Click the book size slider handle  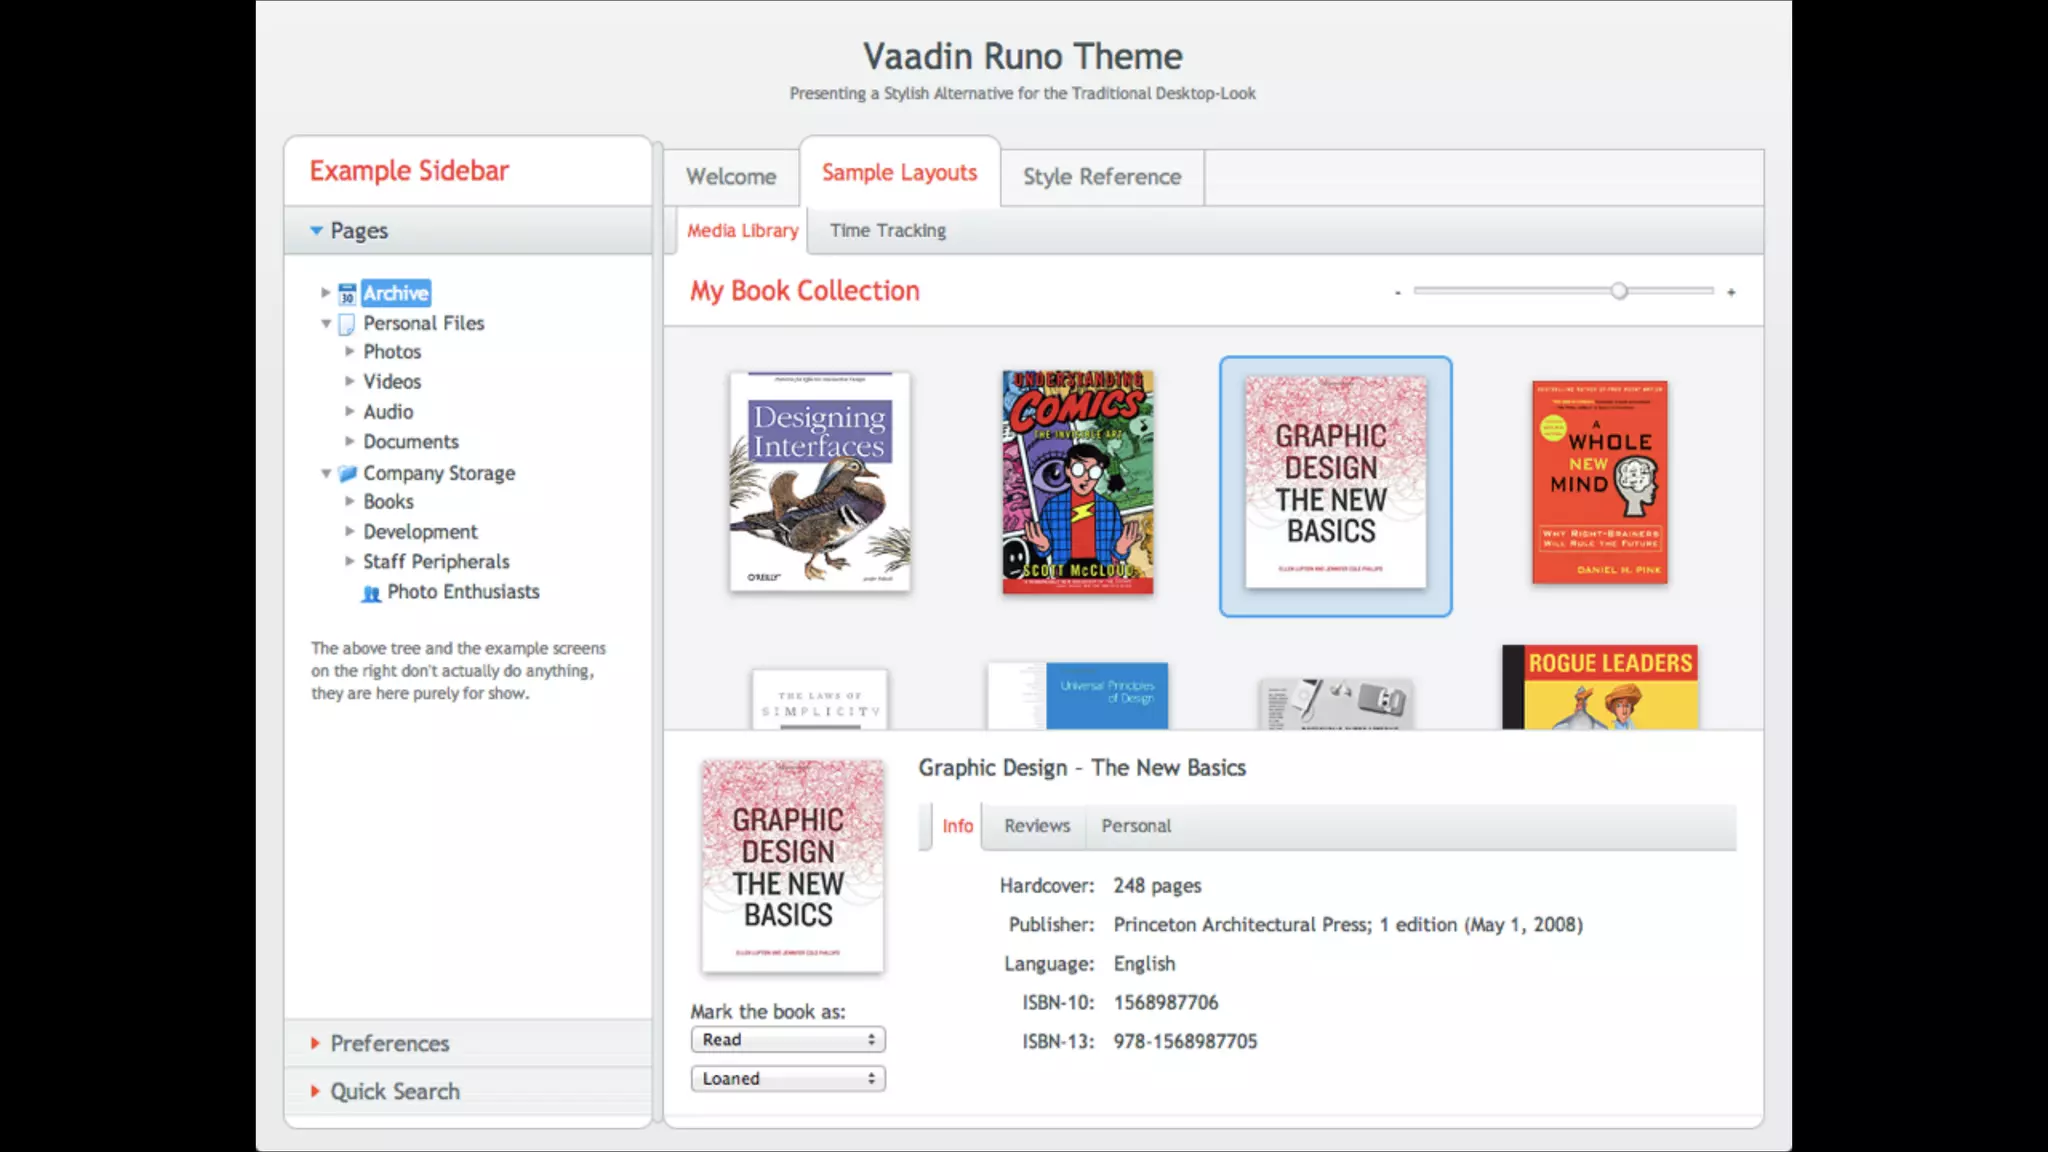pos(1618,291)
